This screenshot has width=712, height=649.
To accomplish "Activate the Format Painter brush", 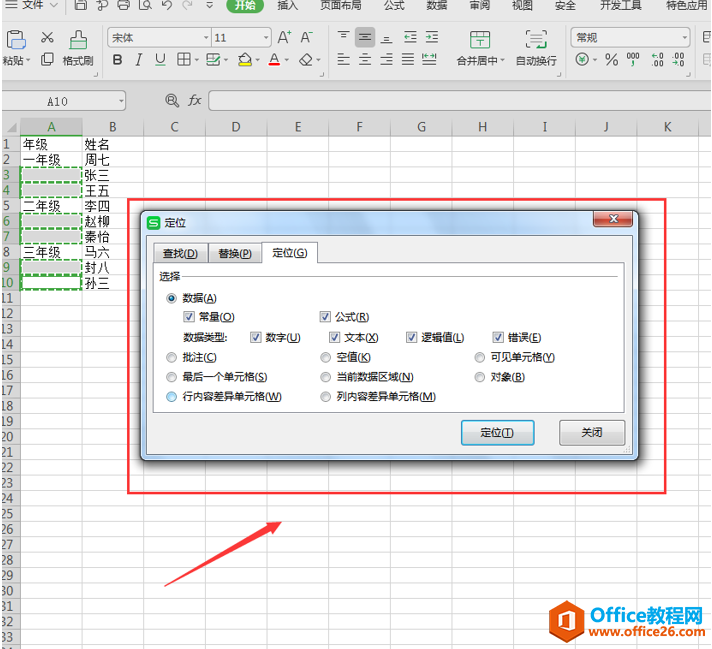I will coord(78,40).
